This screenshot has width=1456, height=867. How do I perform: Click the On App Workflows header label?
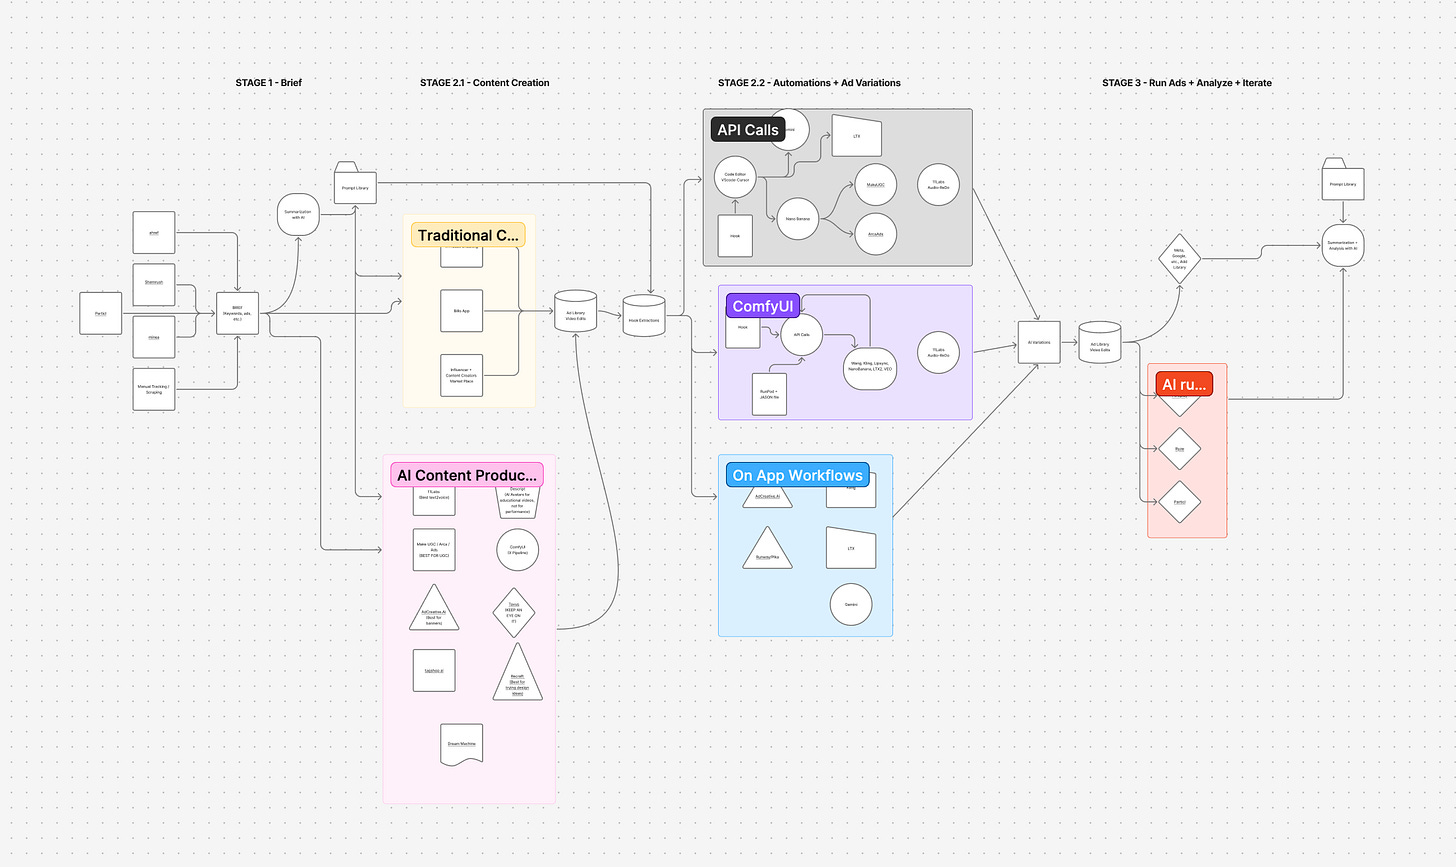click(x=798, y=474)
